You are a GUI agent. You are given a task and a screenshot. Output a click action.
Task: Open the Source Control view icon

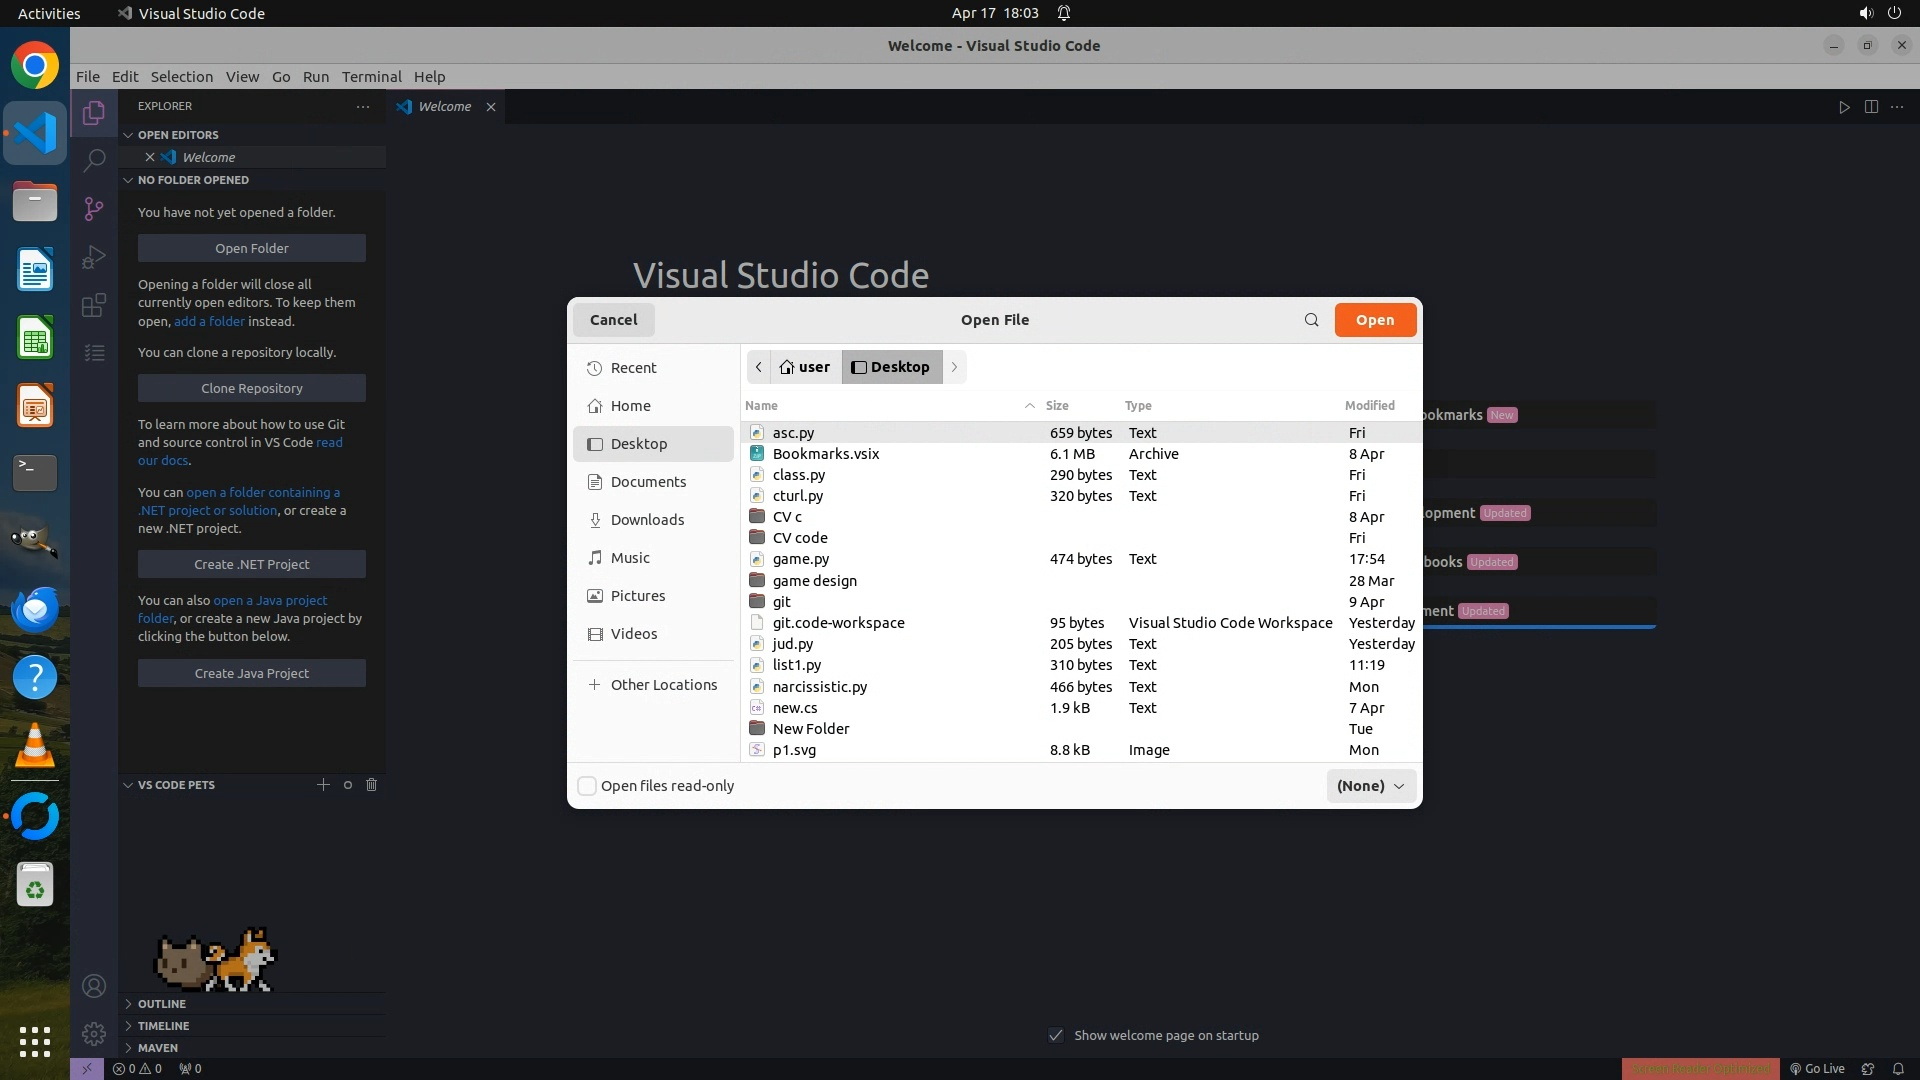(x=94, y=208)
